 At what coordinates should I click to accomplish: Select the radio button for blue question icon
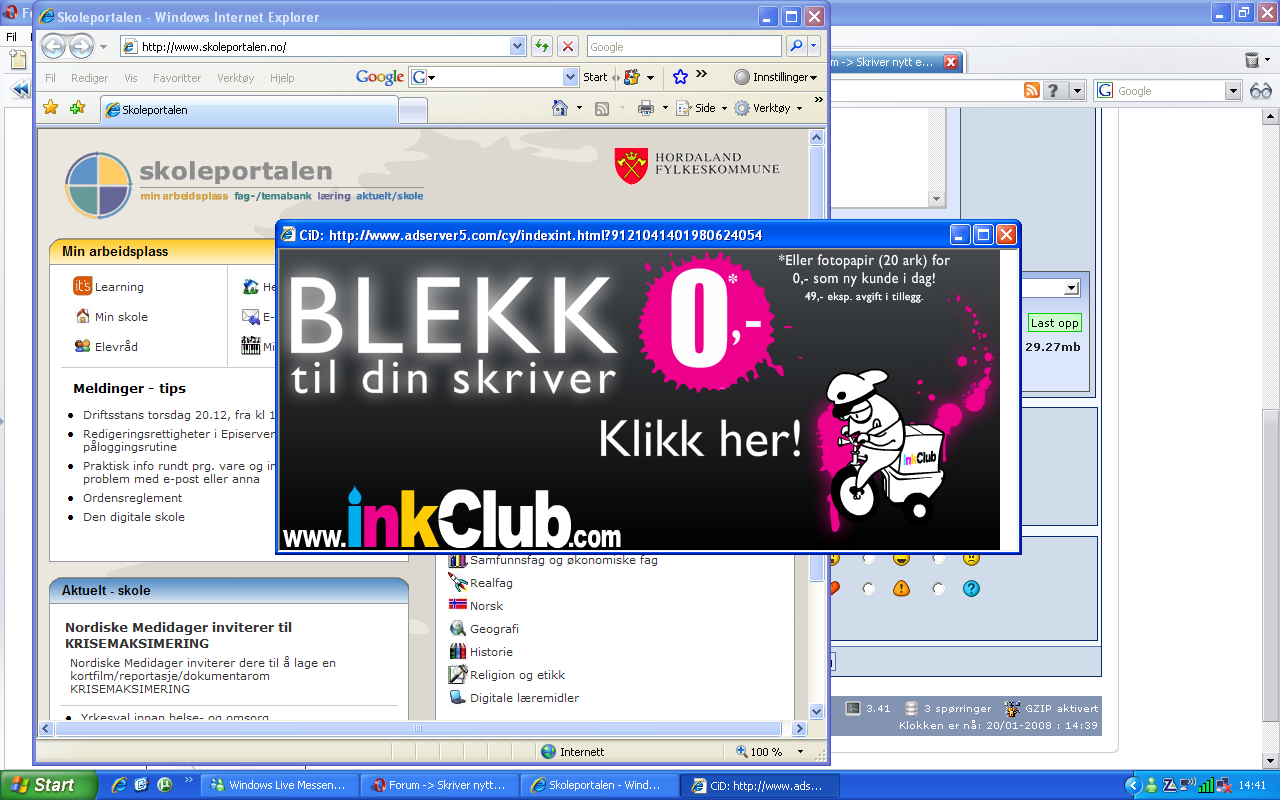coord(938,589)
